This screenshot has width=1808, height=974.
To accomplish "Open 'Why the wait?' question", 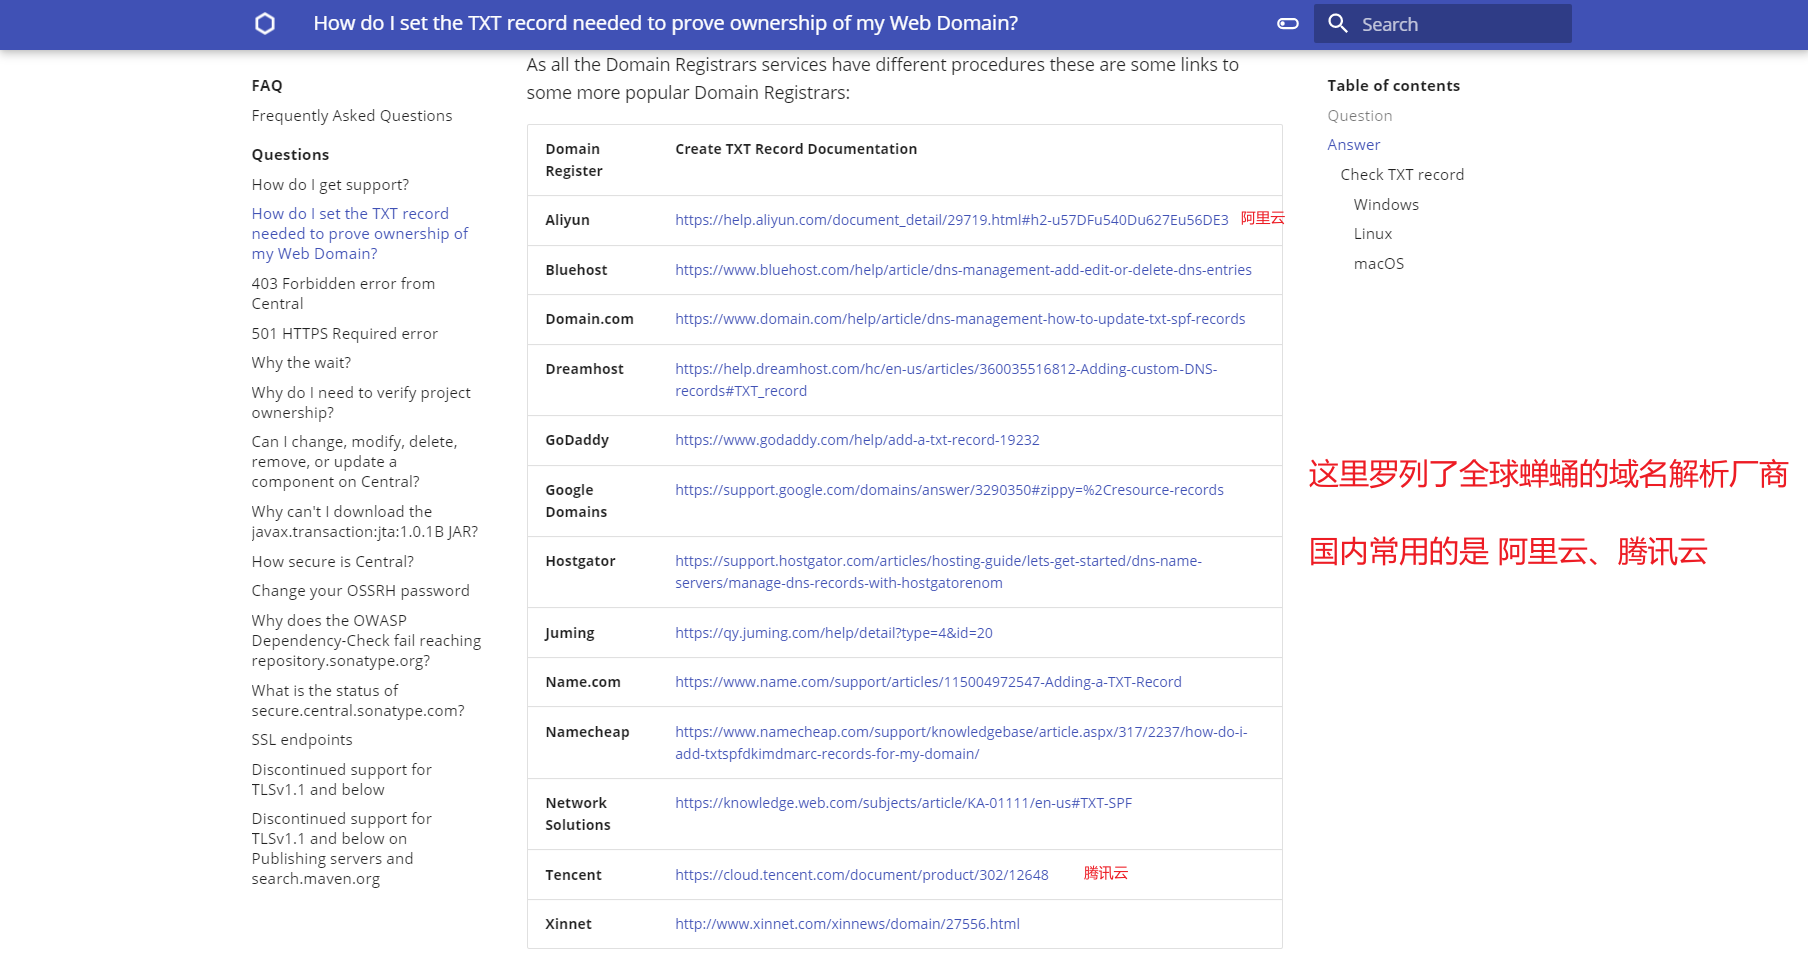I will tap(302, 363).
